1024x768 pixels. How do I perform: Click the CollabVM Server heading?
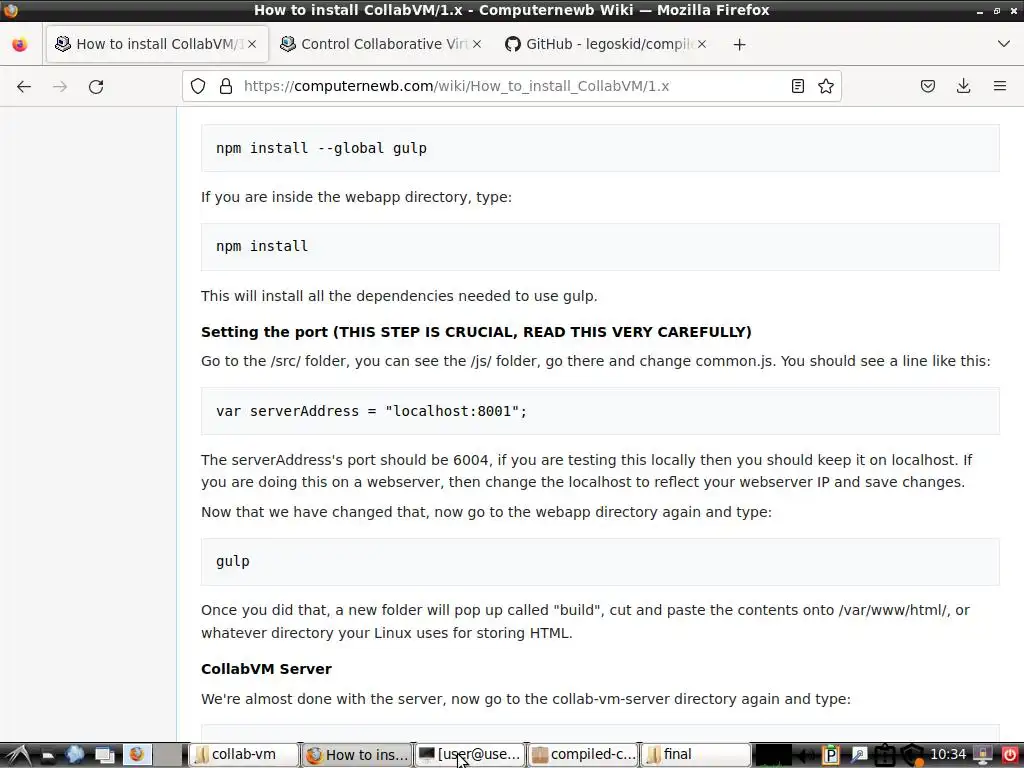tap(266, 669)
